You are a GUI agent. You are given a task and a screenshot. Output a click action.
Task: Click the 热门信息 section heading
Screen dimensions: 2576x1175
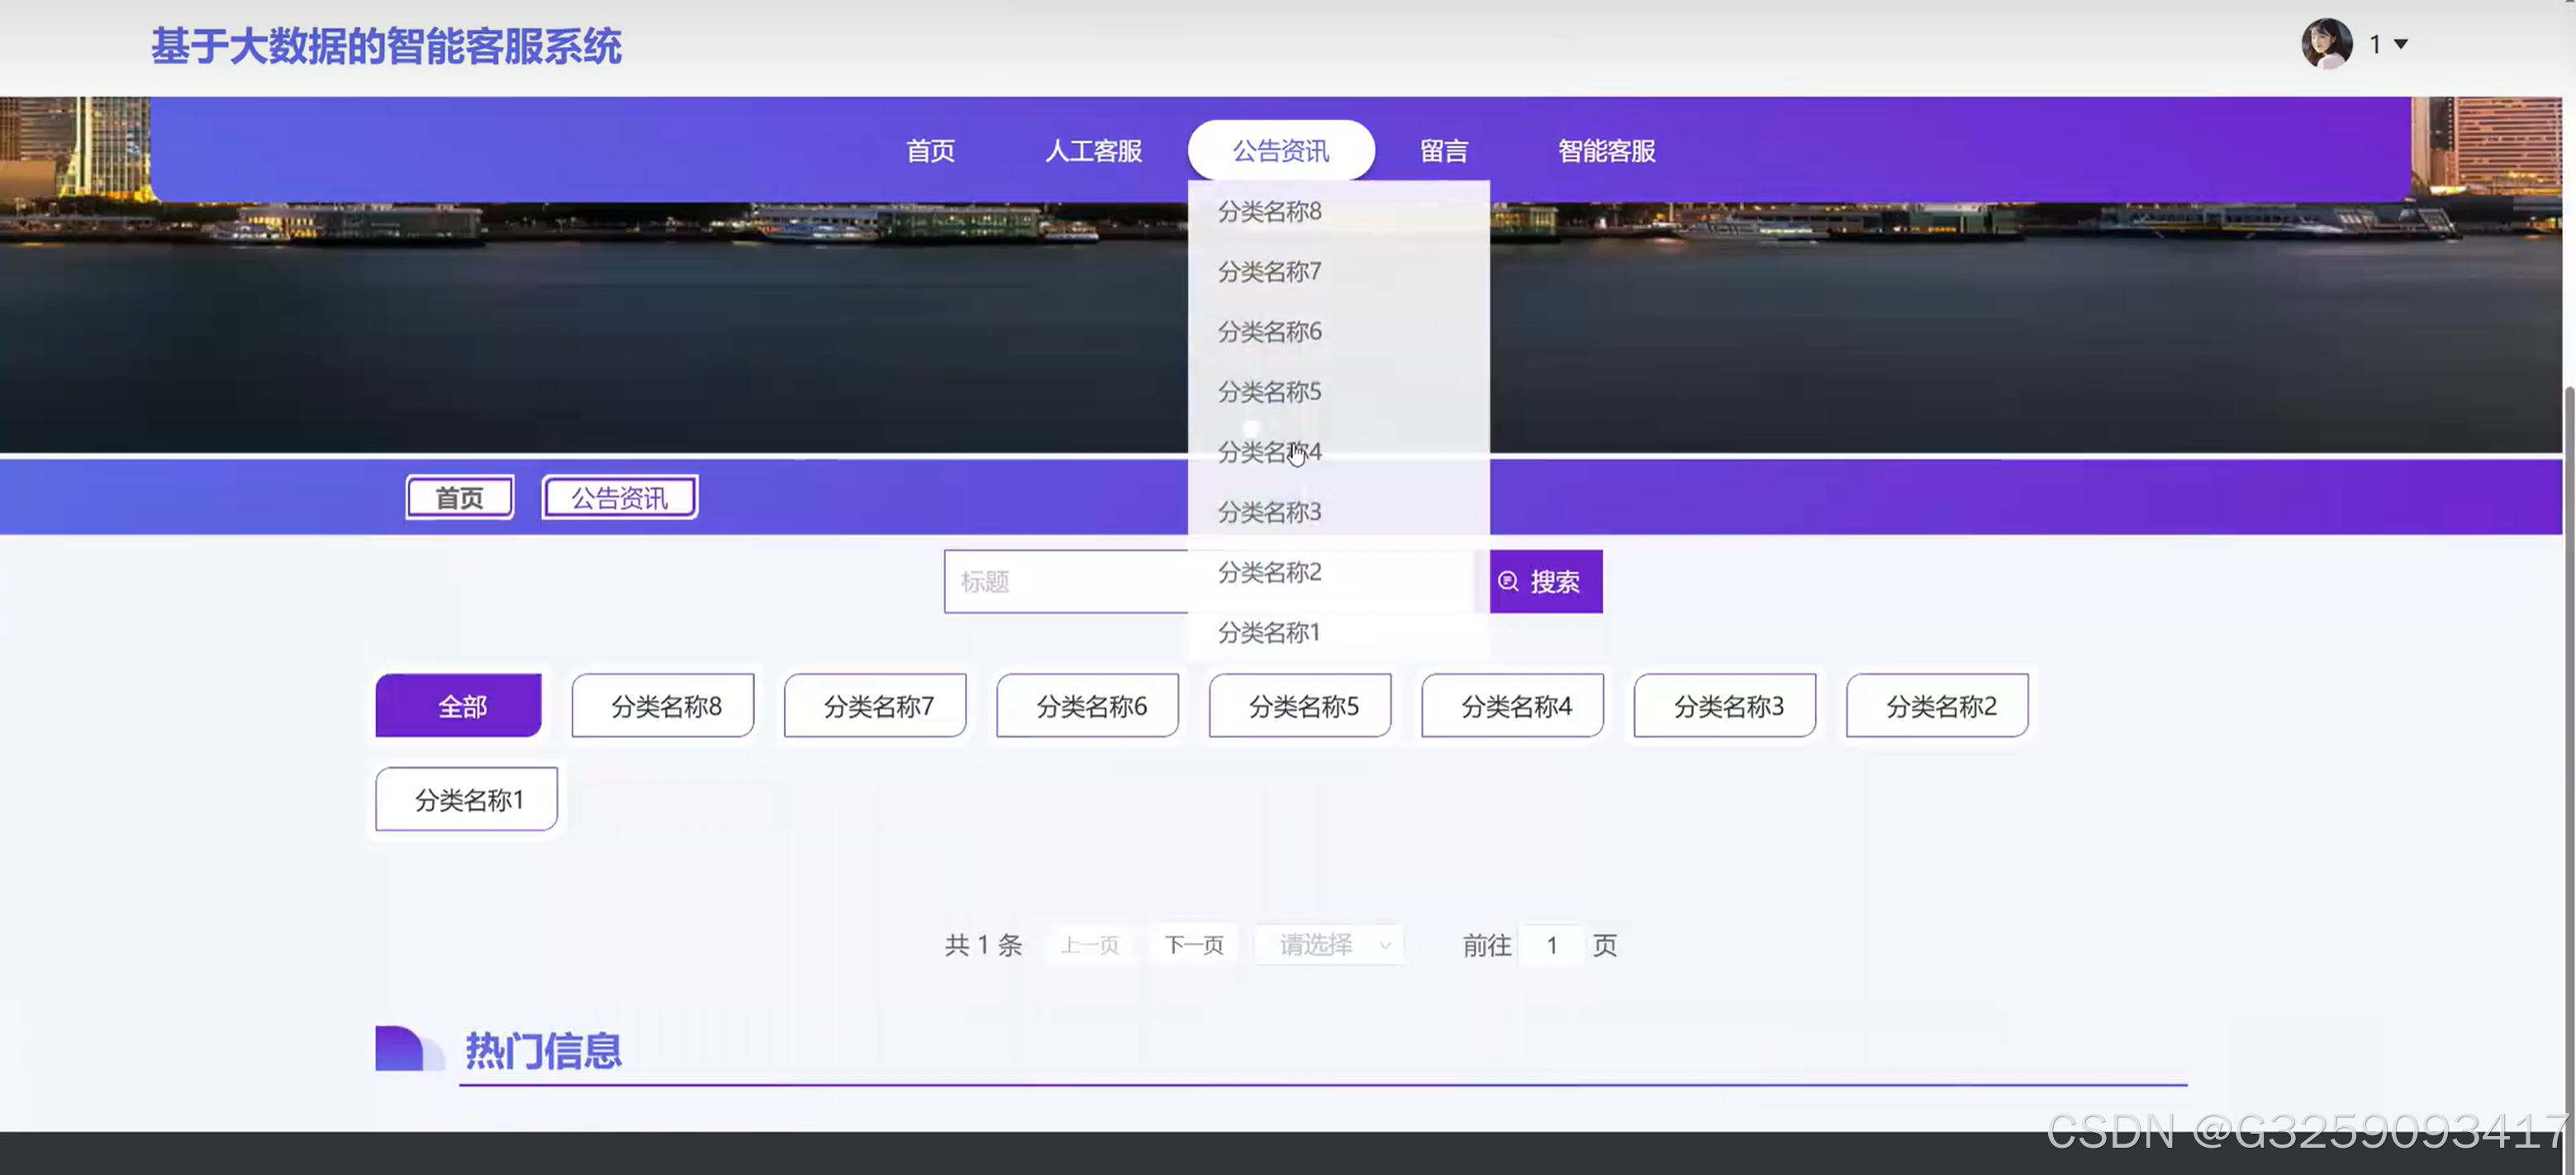click(543, 1050)
